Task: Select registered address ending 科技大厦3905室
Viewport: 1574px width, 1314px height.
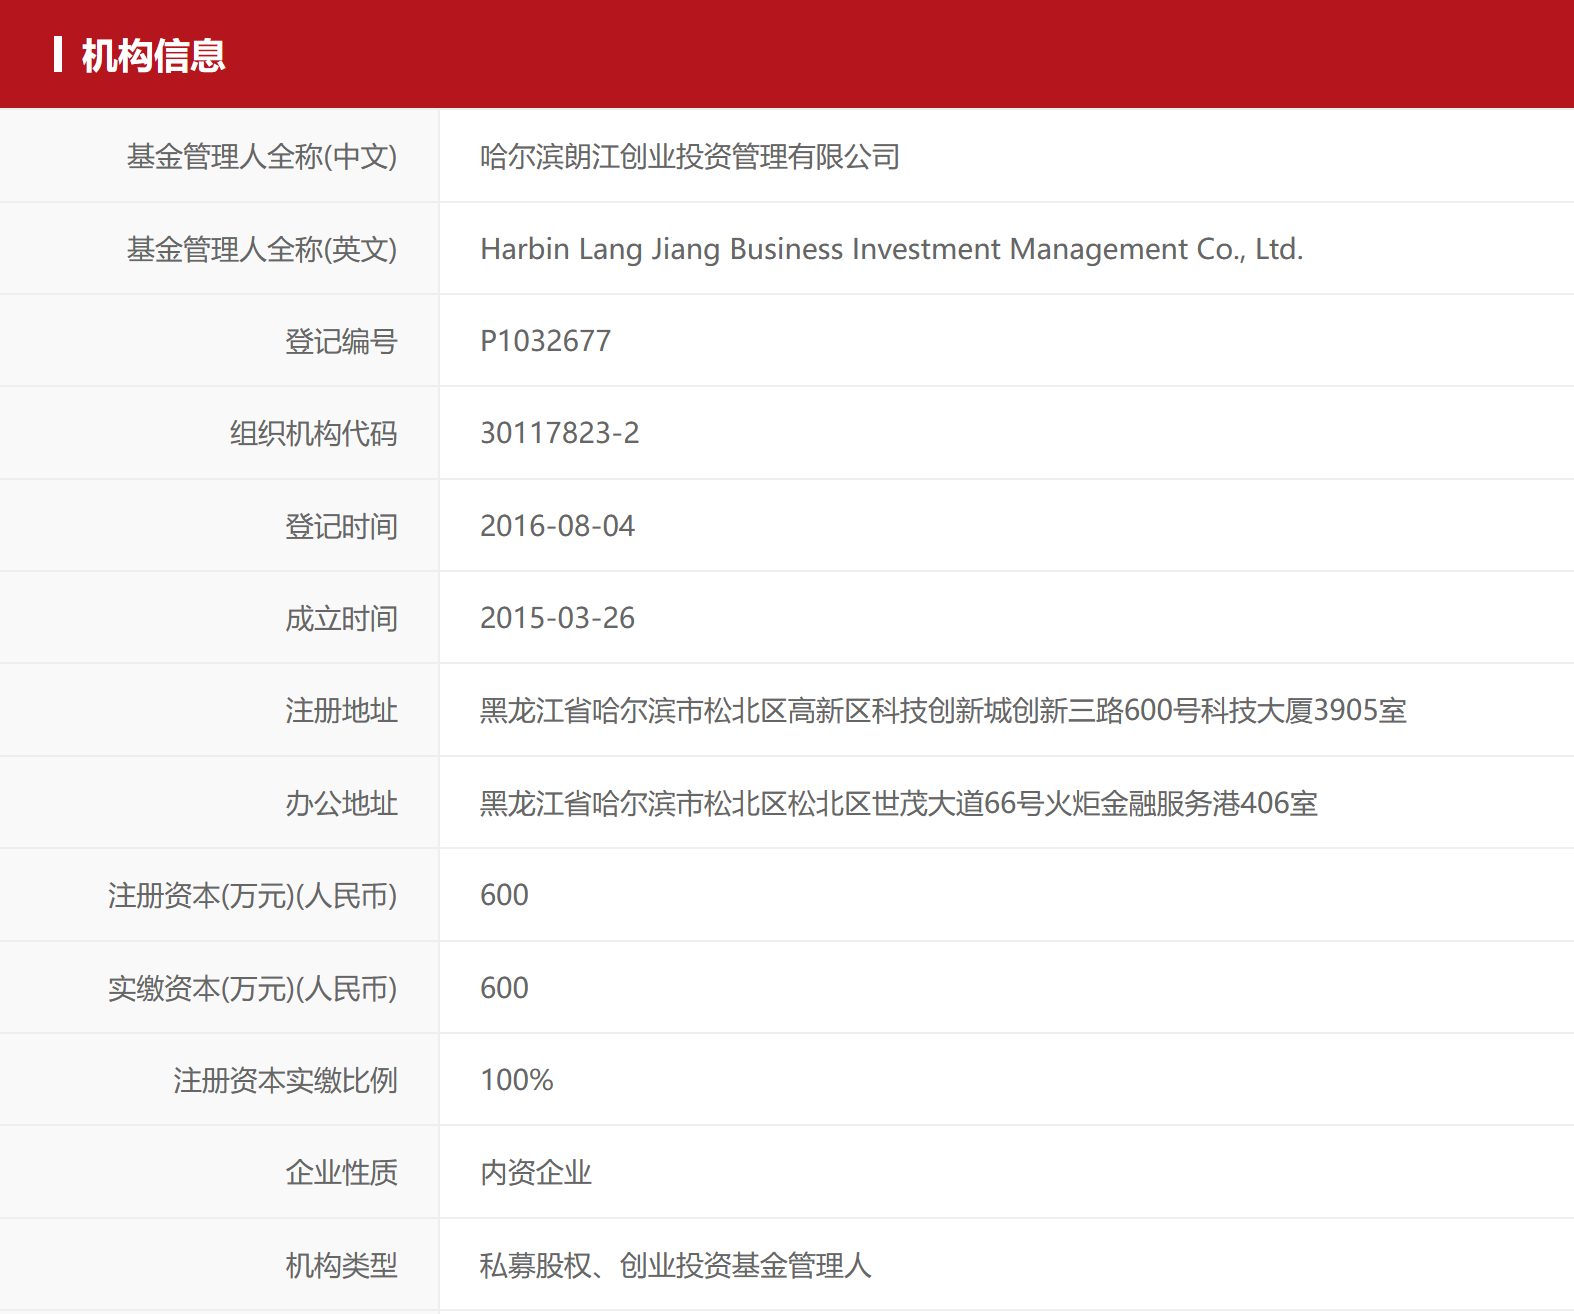Action: [943, 710]
